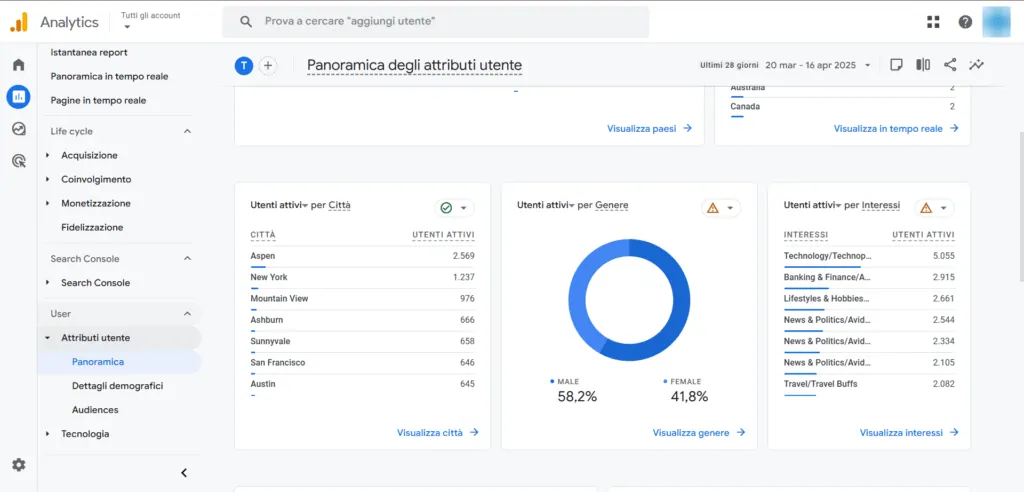
Task: Change Utenti attivi metric in Interessi card
Action: coord(812,205)
